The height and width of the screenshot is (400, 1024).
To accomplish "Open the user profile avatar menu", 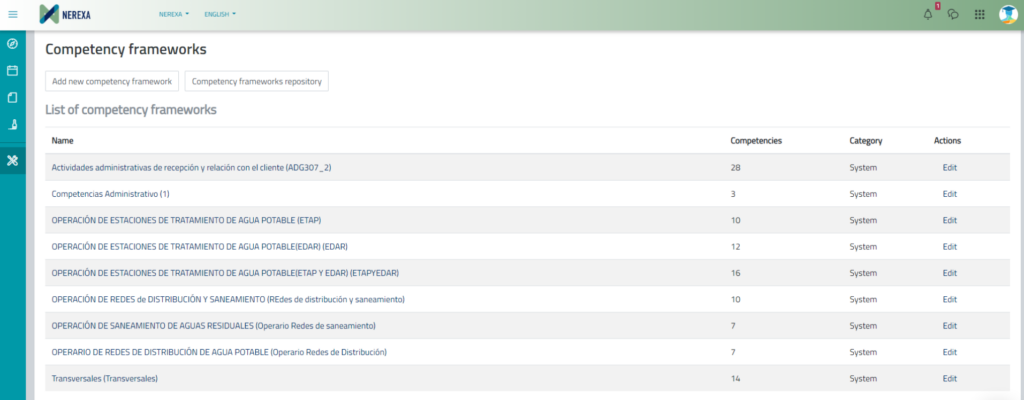I will [x=1007, y=14].
